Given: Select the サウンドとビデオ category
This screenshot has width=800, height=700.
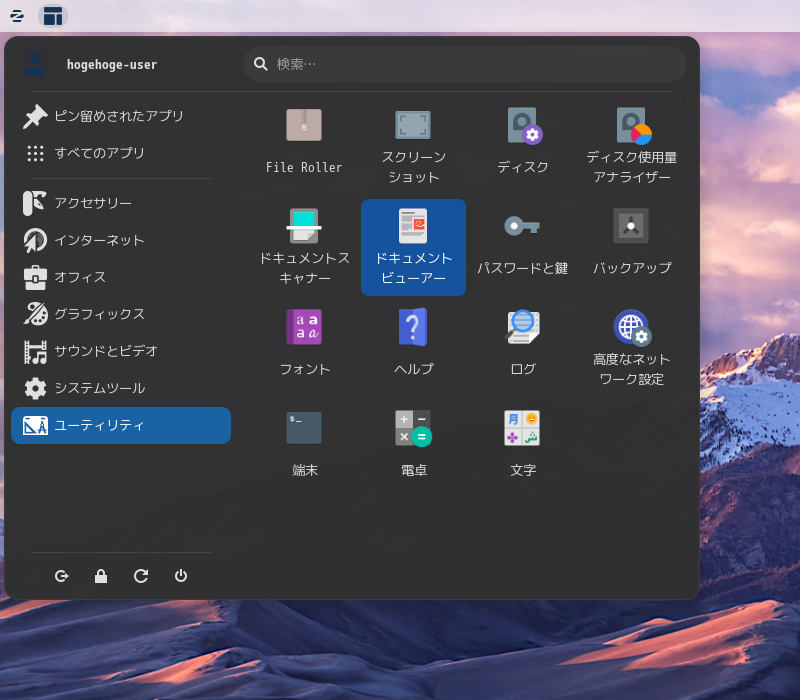Looking at the screenshot, I should (x=121, y=351).
